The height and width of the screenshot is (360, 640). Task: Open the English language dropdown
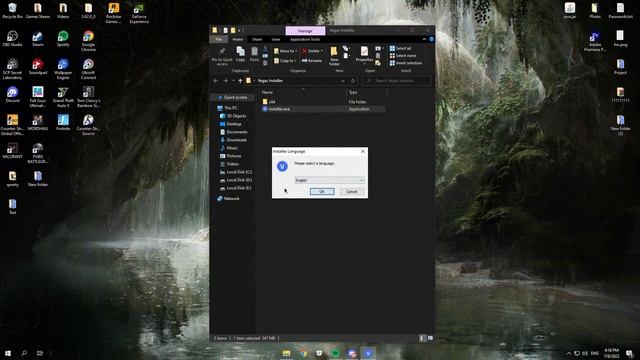pyautogui.click(x=329, y=180)
